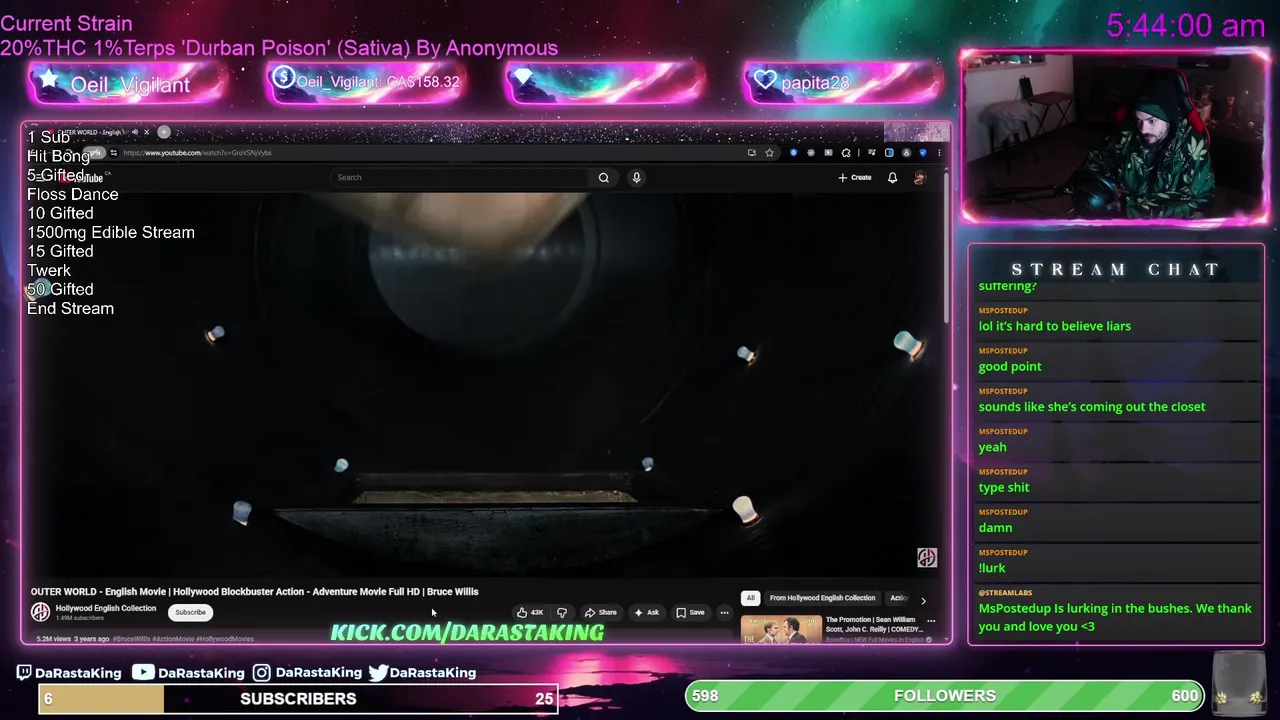Bookmark the page with the star icon
Screen dimensions: 1280x720
(769, 153)
